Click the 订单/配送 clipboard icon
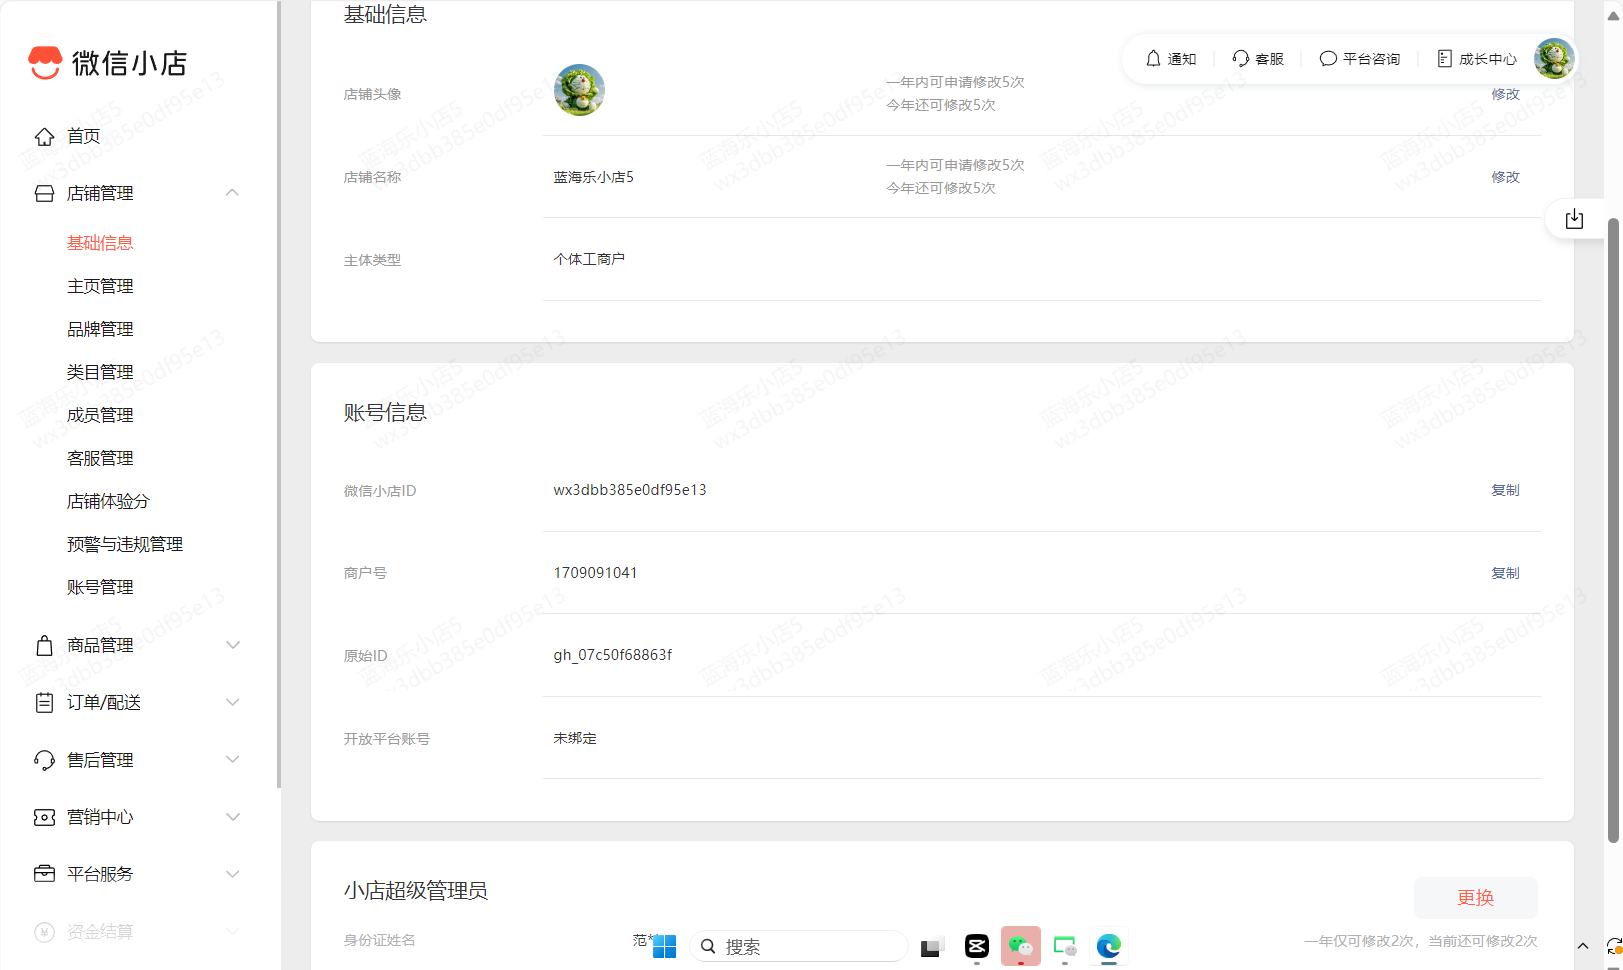The width and height of the screenshot is (1623, 970). pyautogui.click(x=44, y=703)
